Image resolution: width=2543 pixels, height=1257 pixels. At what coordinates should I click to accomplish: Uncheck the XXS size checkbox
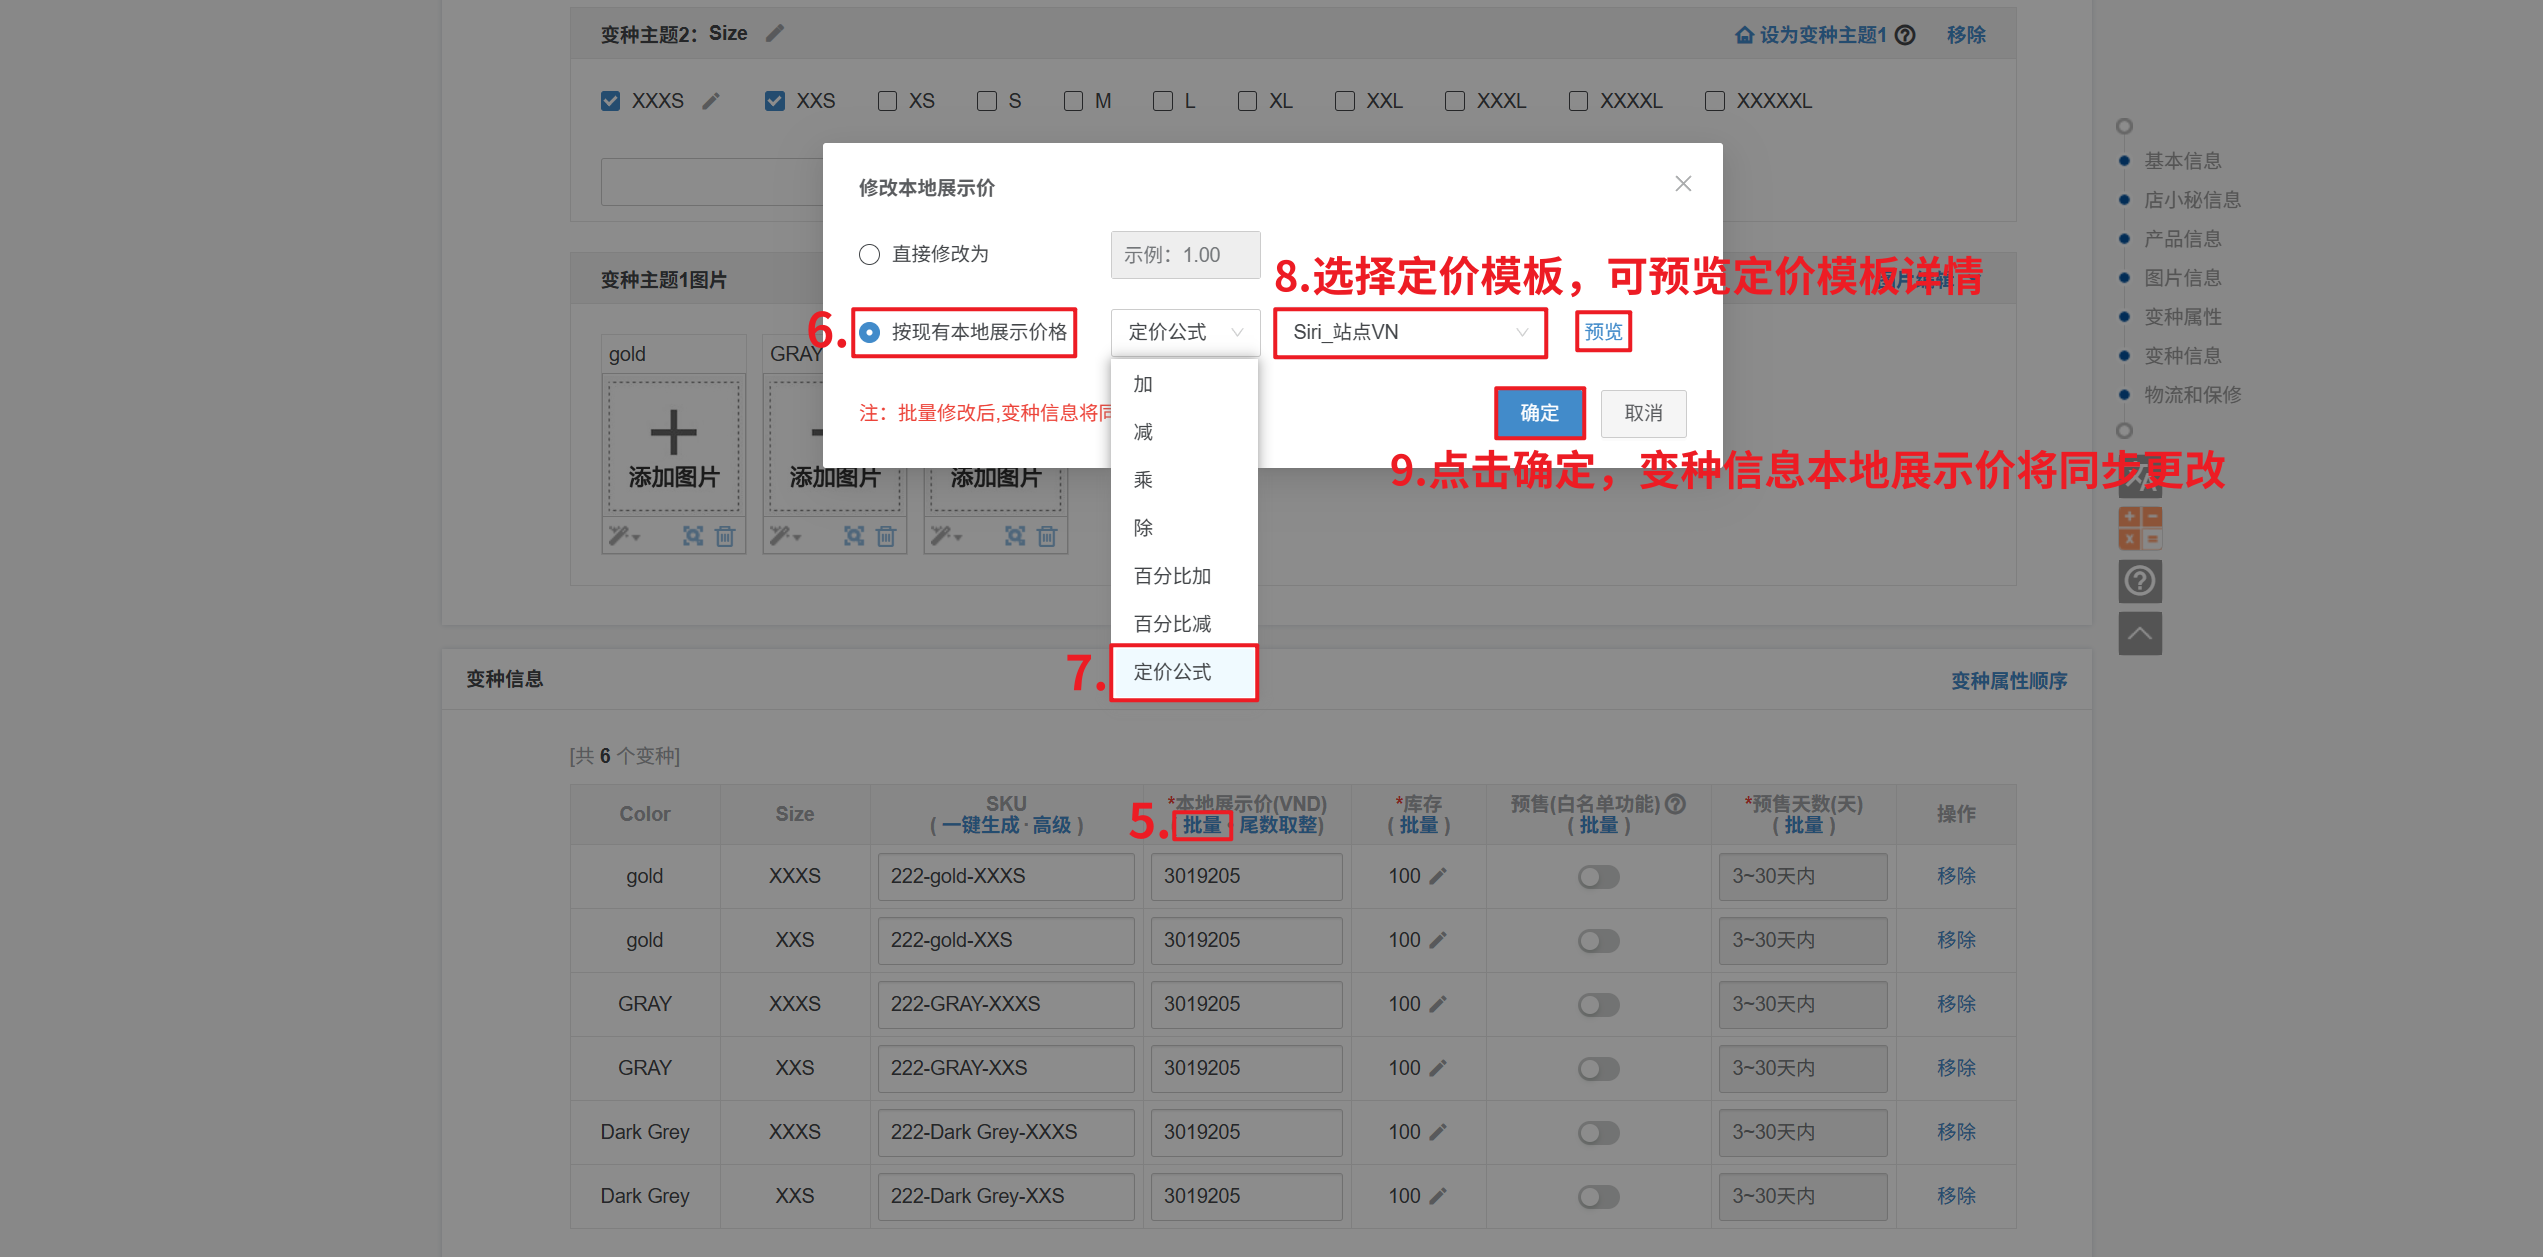point(775,101)
